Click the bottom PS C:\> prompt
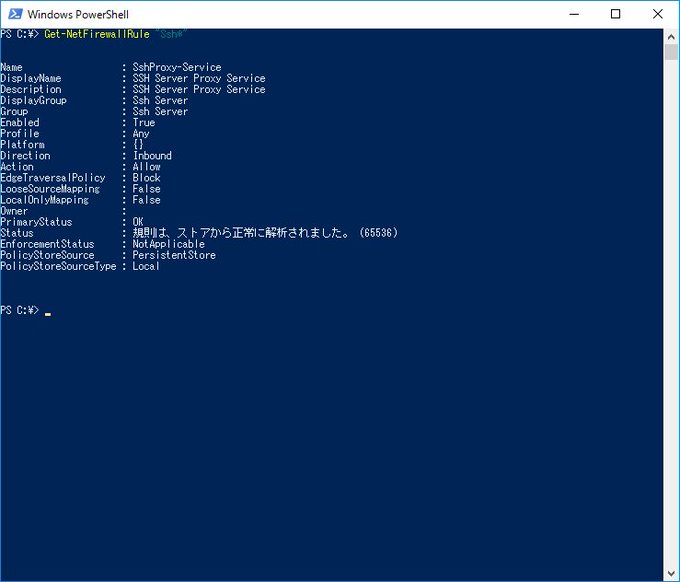680x582 pixels. tap(20, 310)
